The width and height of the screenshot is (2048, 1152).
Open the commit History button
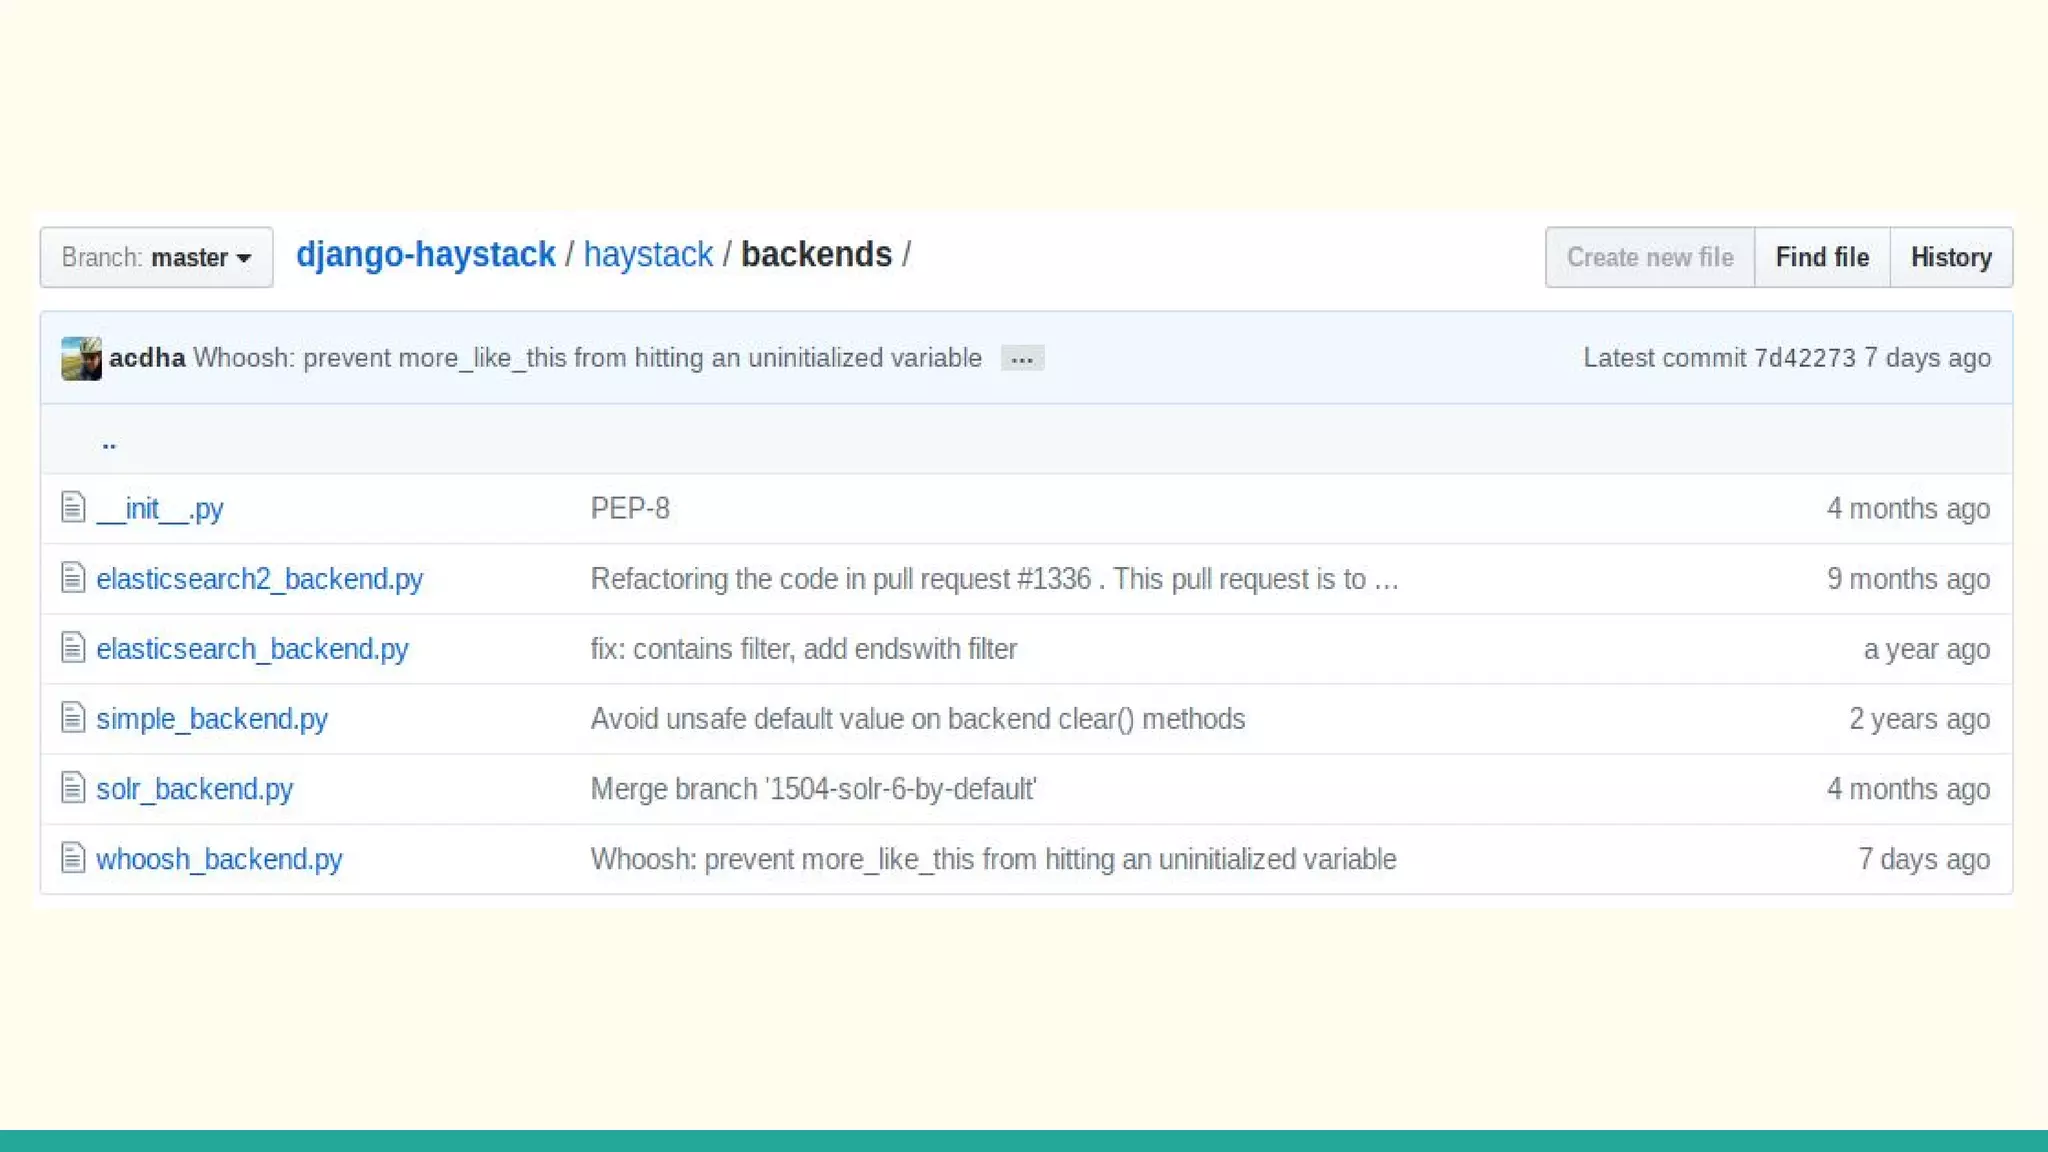[1950, 258]
